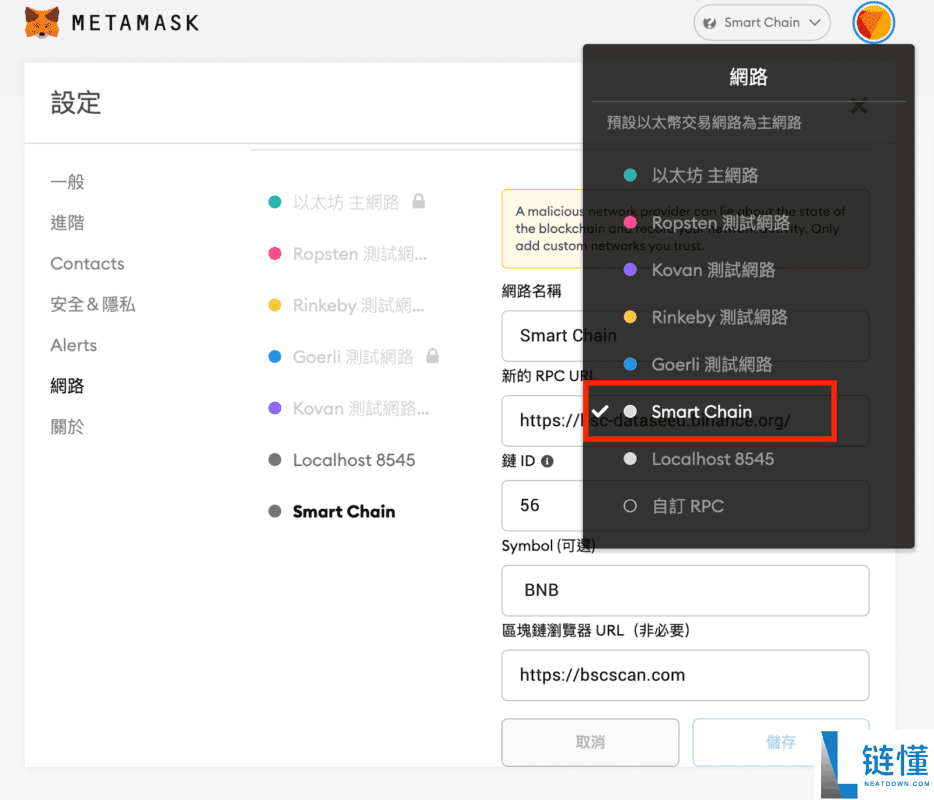The image size is (934, 800).
Task: Click the 取消 button
Action: [x=589, y=742]
